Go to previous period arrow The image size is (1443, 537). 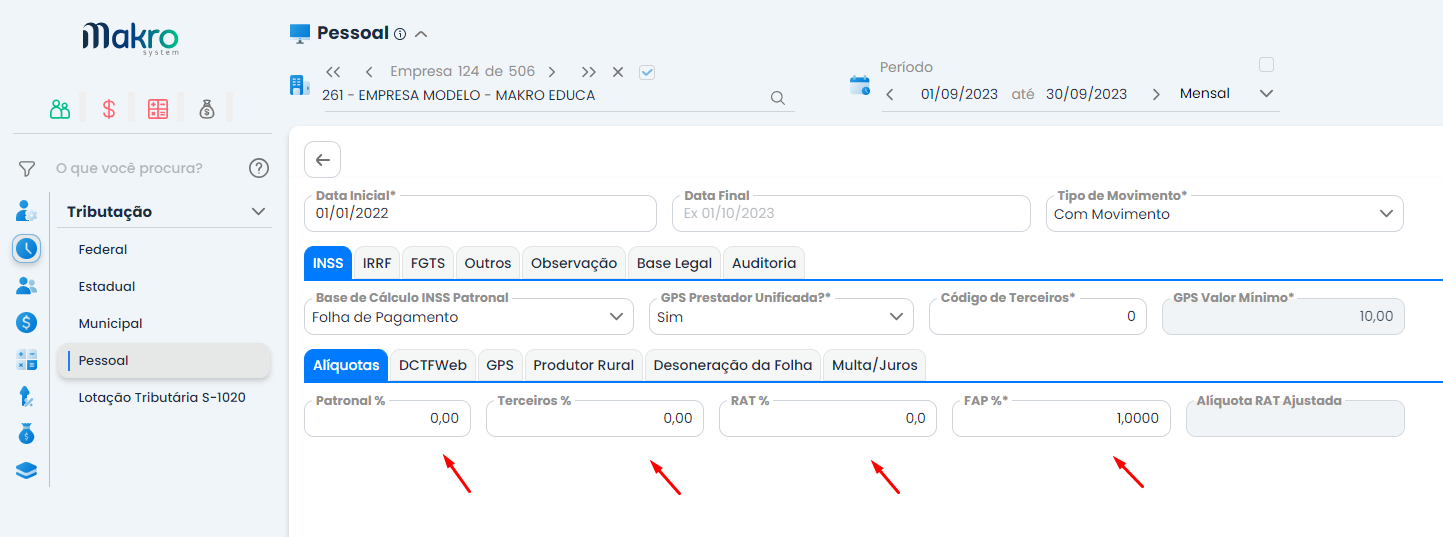click(x=890, y=94)
